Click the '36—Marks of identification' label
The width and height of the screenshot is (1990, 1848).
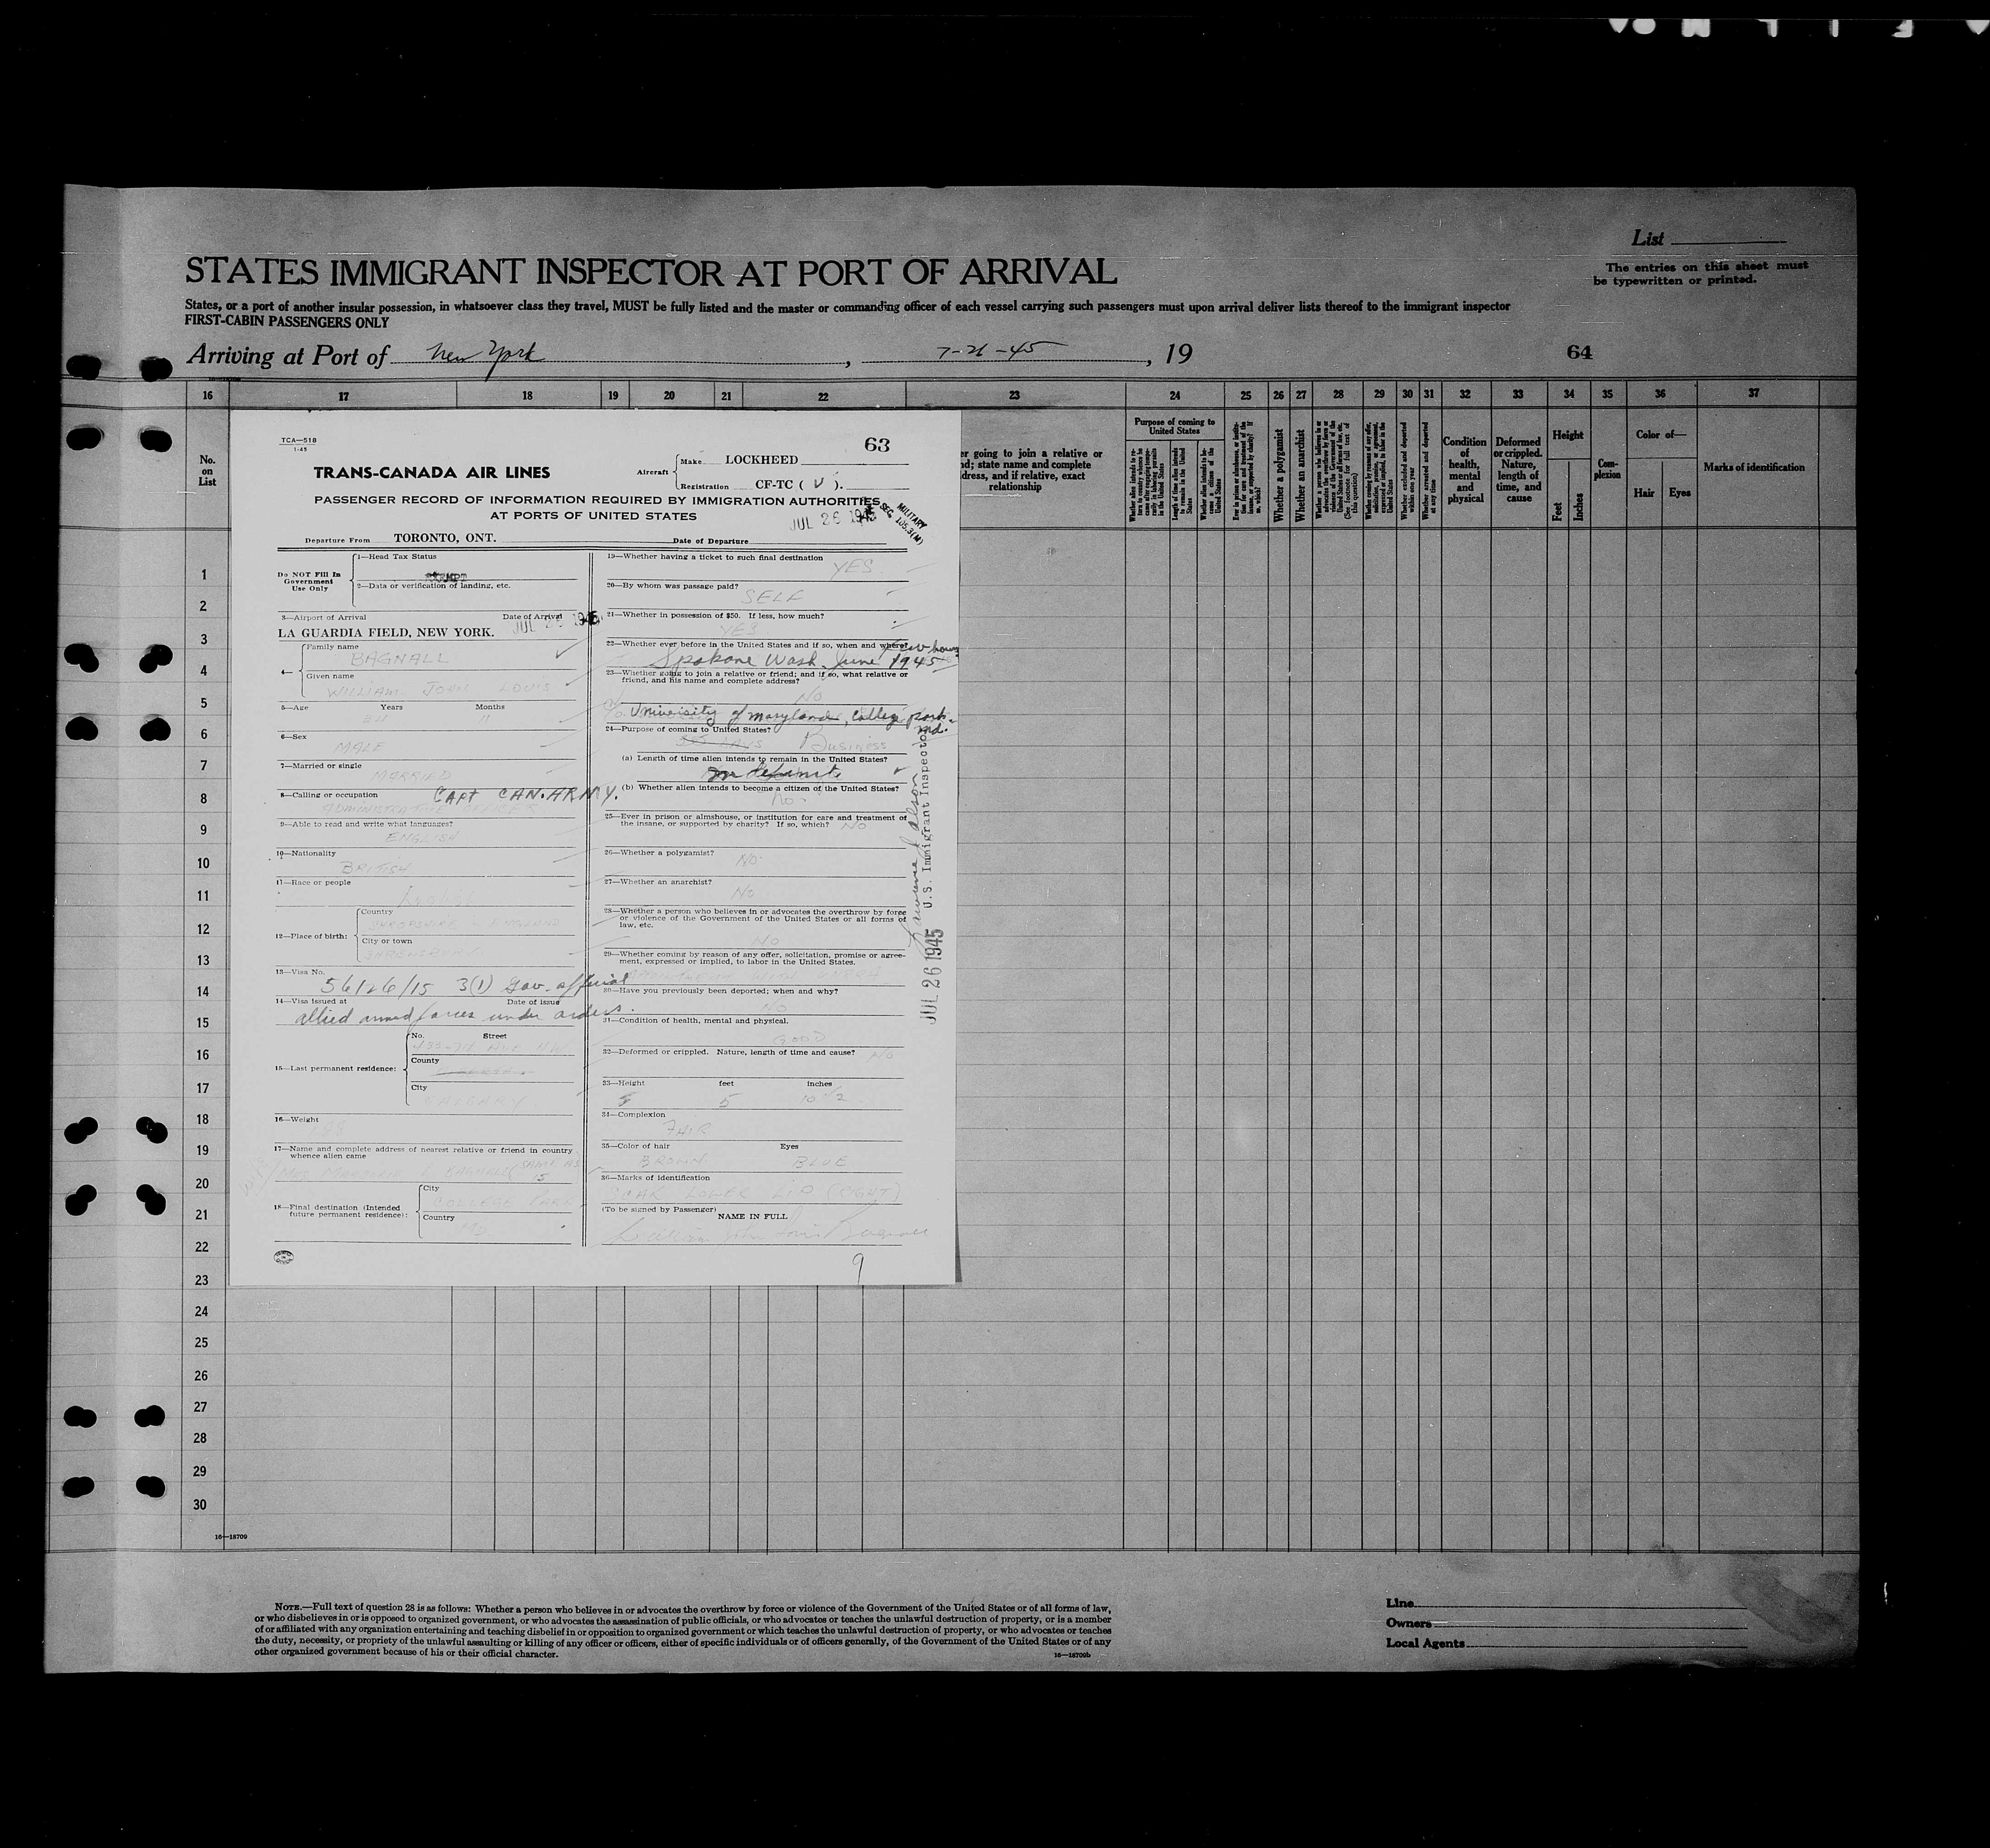pos(655,1178)
